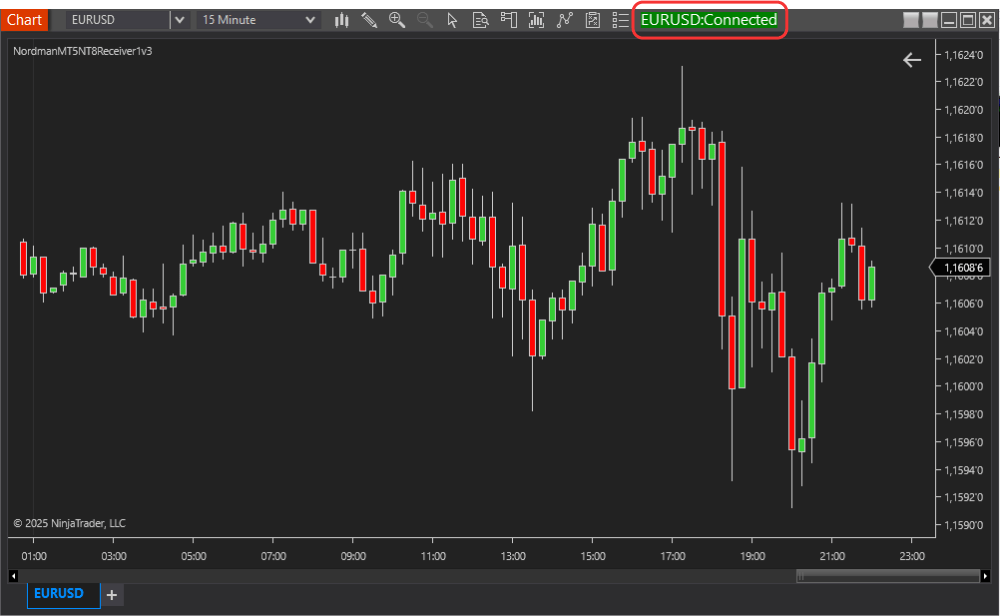This screenshot has width=1000, height=616.
Task: Collapse the price axis with the back arrow
Action: (x=912, y=59)
